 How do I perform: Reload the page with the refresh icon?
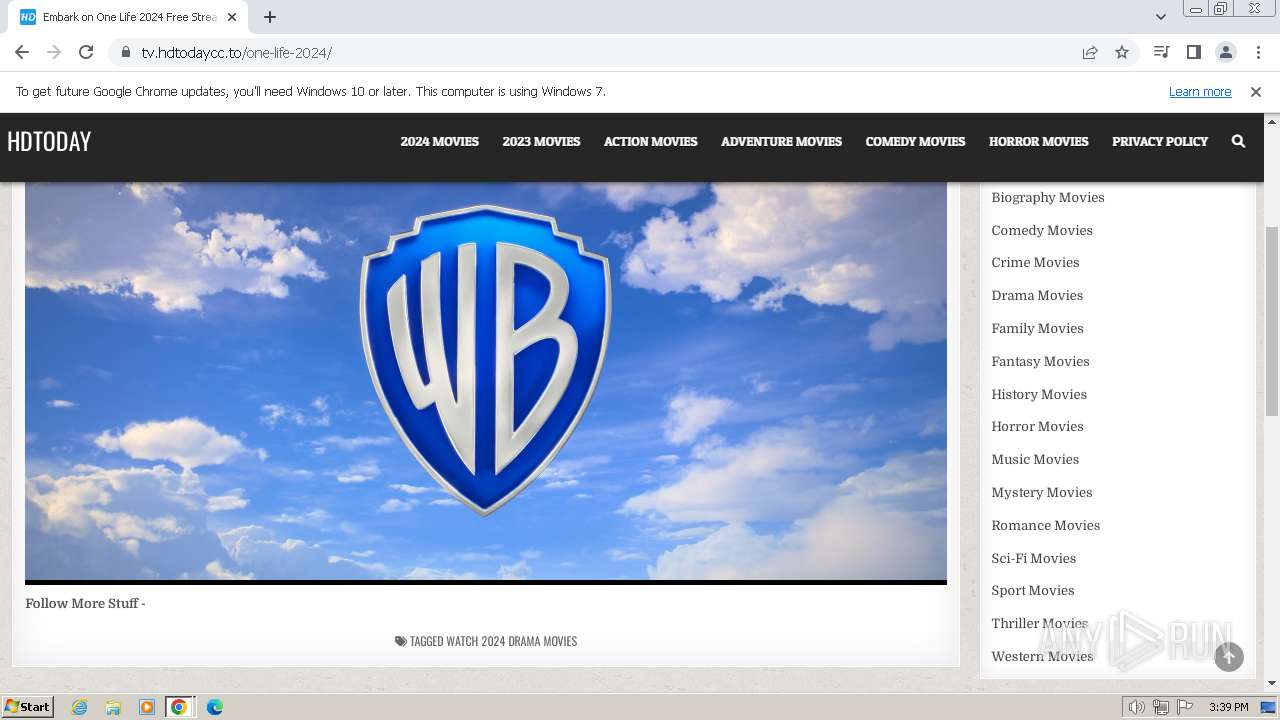[86, 52]
